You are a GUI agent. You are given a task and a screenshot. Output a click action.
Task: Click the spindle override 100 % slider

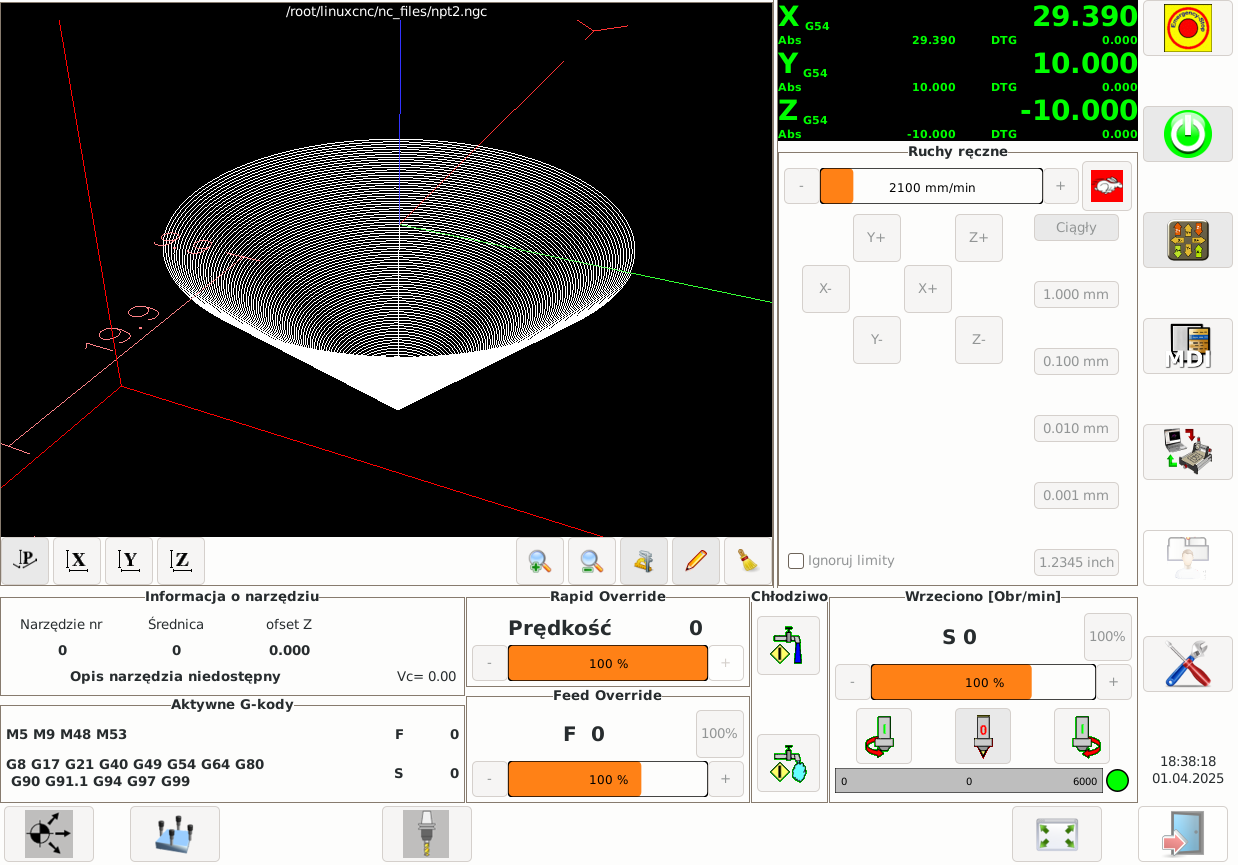[x=983, y=682]
